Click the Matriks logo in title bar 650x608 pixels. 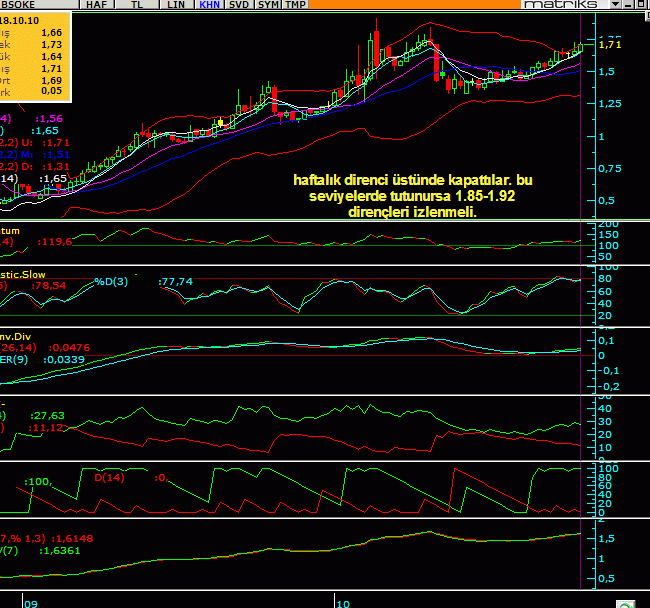click(x=560, y=5)
